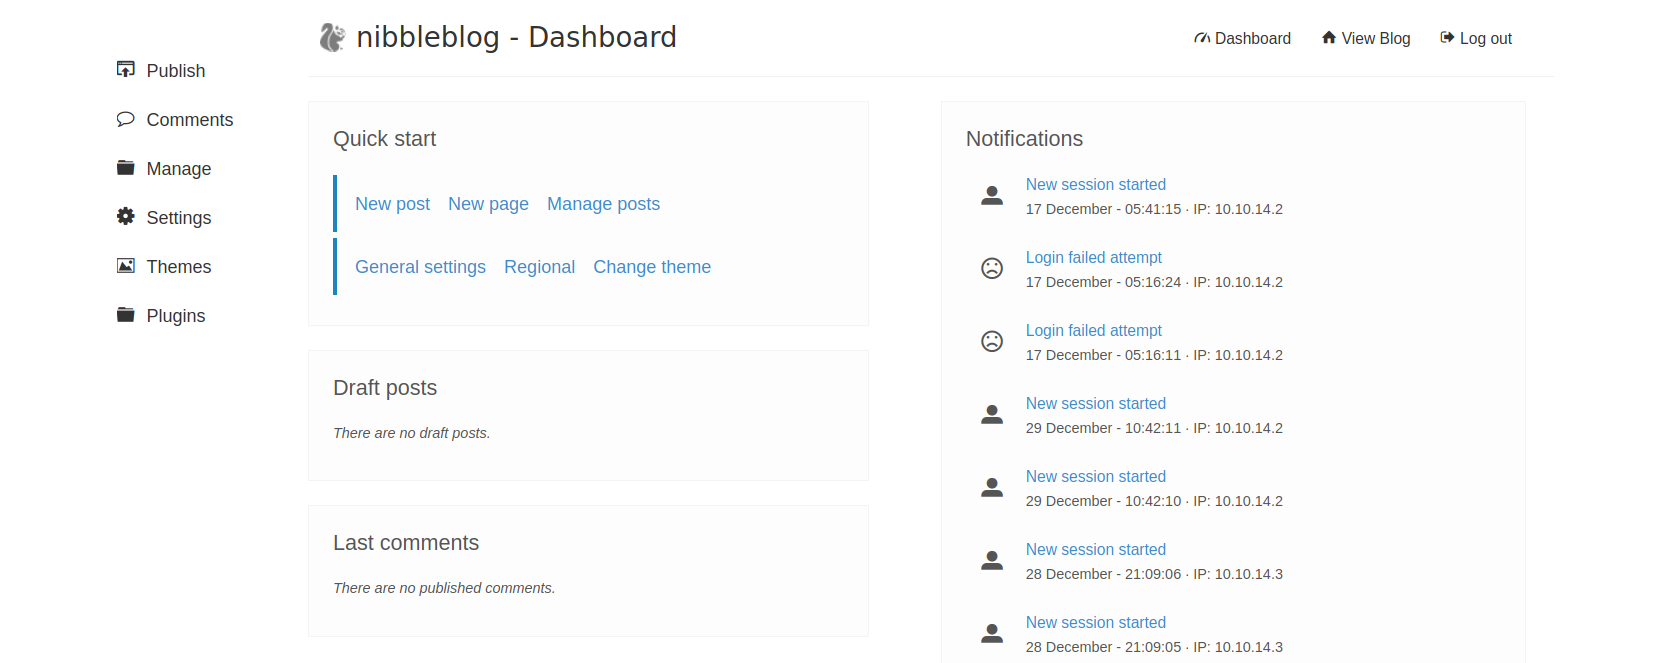
Task: Open the New page link
Action: point(488,204)
